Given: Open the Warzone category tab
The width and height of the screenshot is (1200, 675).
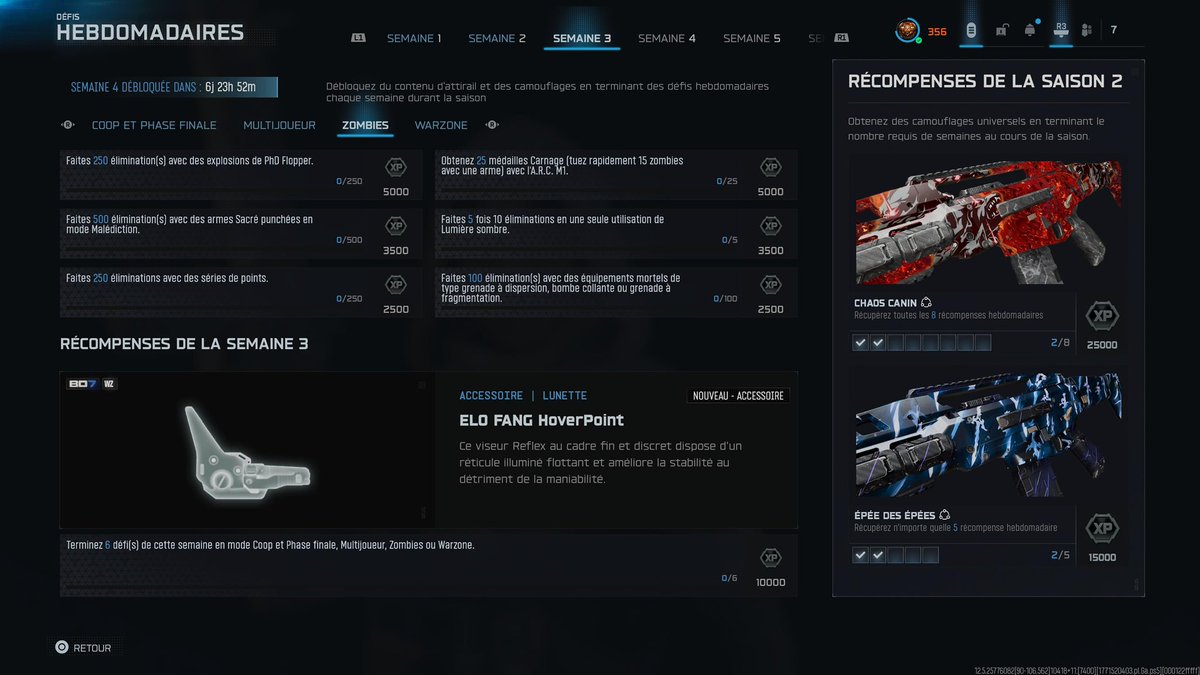Looking at the screenshot, I should pyautogui.click(x=441, y=126).
